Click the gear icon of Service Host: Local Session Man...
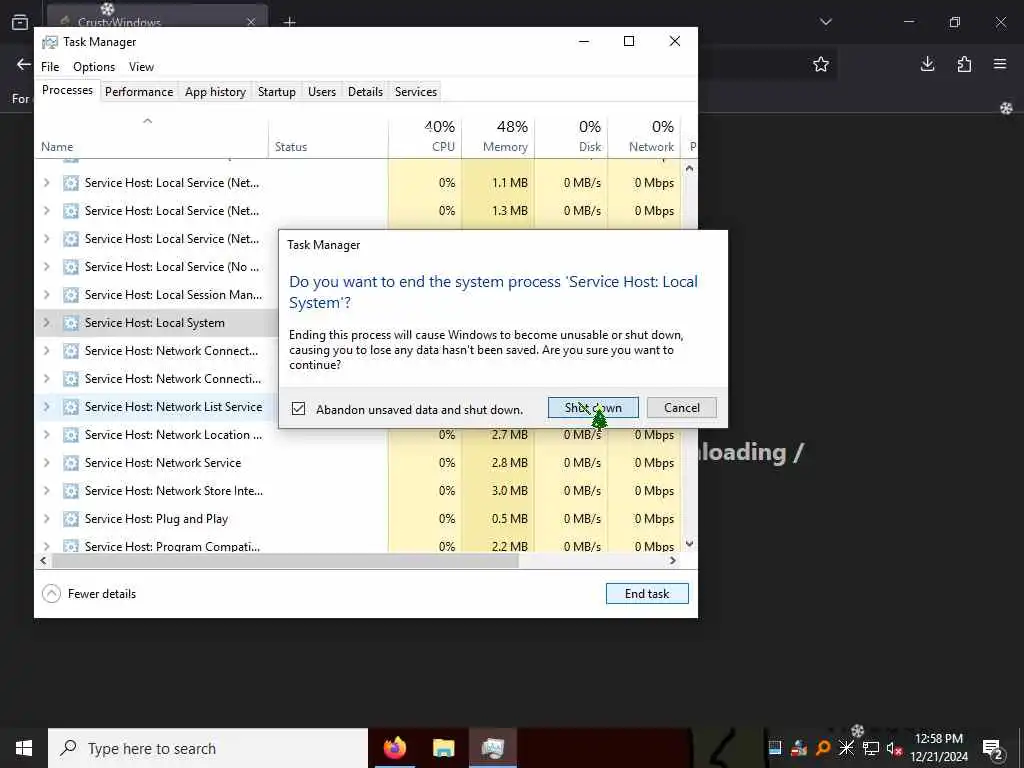Viewport: 1024px width, 768px height. point(71,295)
